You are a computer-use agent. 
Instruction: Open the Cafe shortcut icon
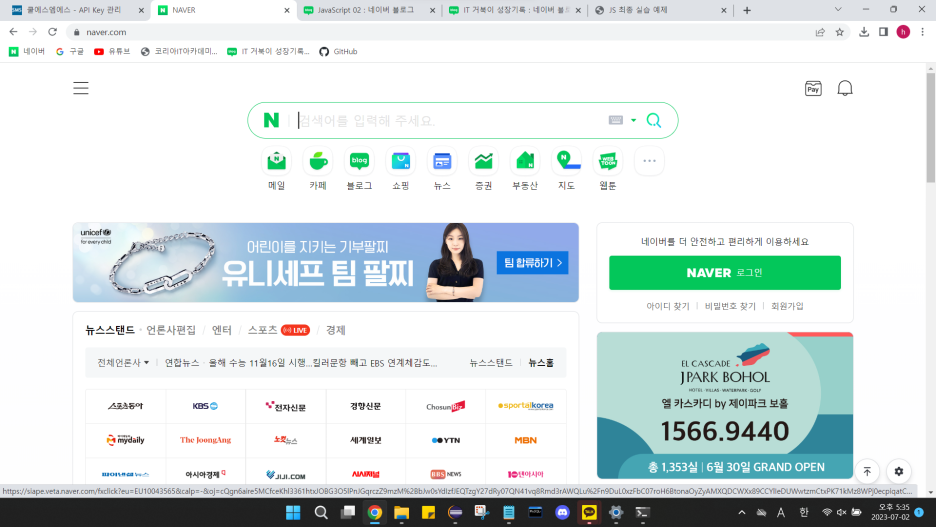coord(318,161)
